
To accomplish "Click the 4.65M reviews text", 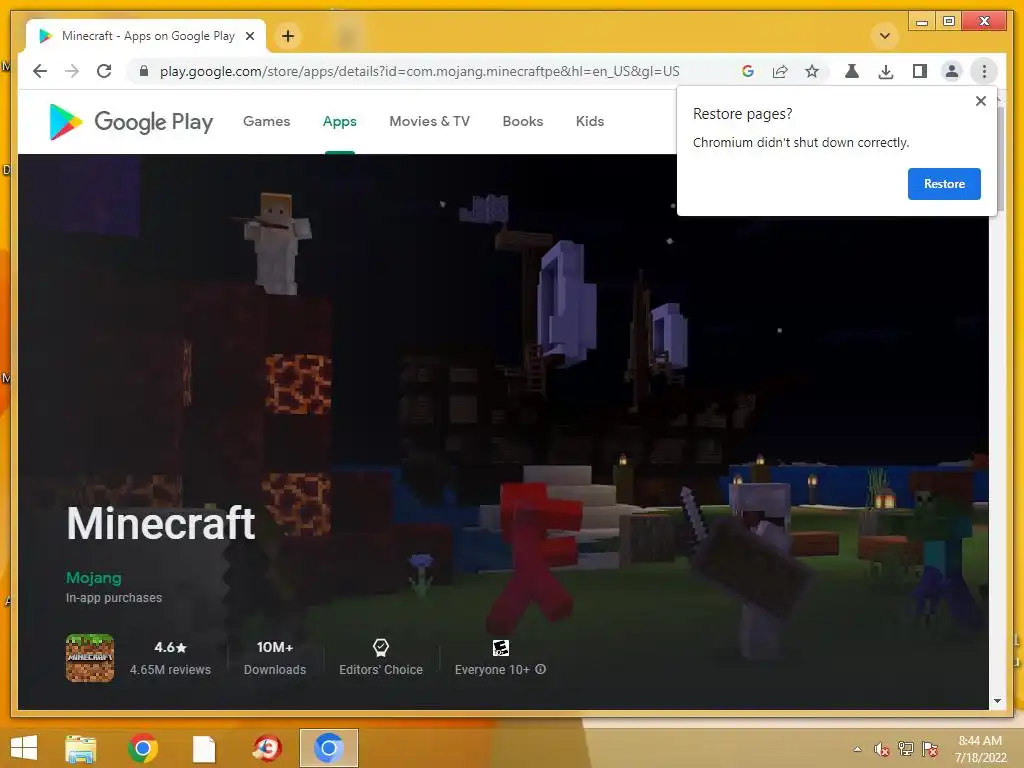I will [x=170, y=670].
